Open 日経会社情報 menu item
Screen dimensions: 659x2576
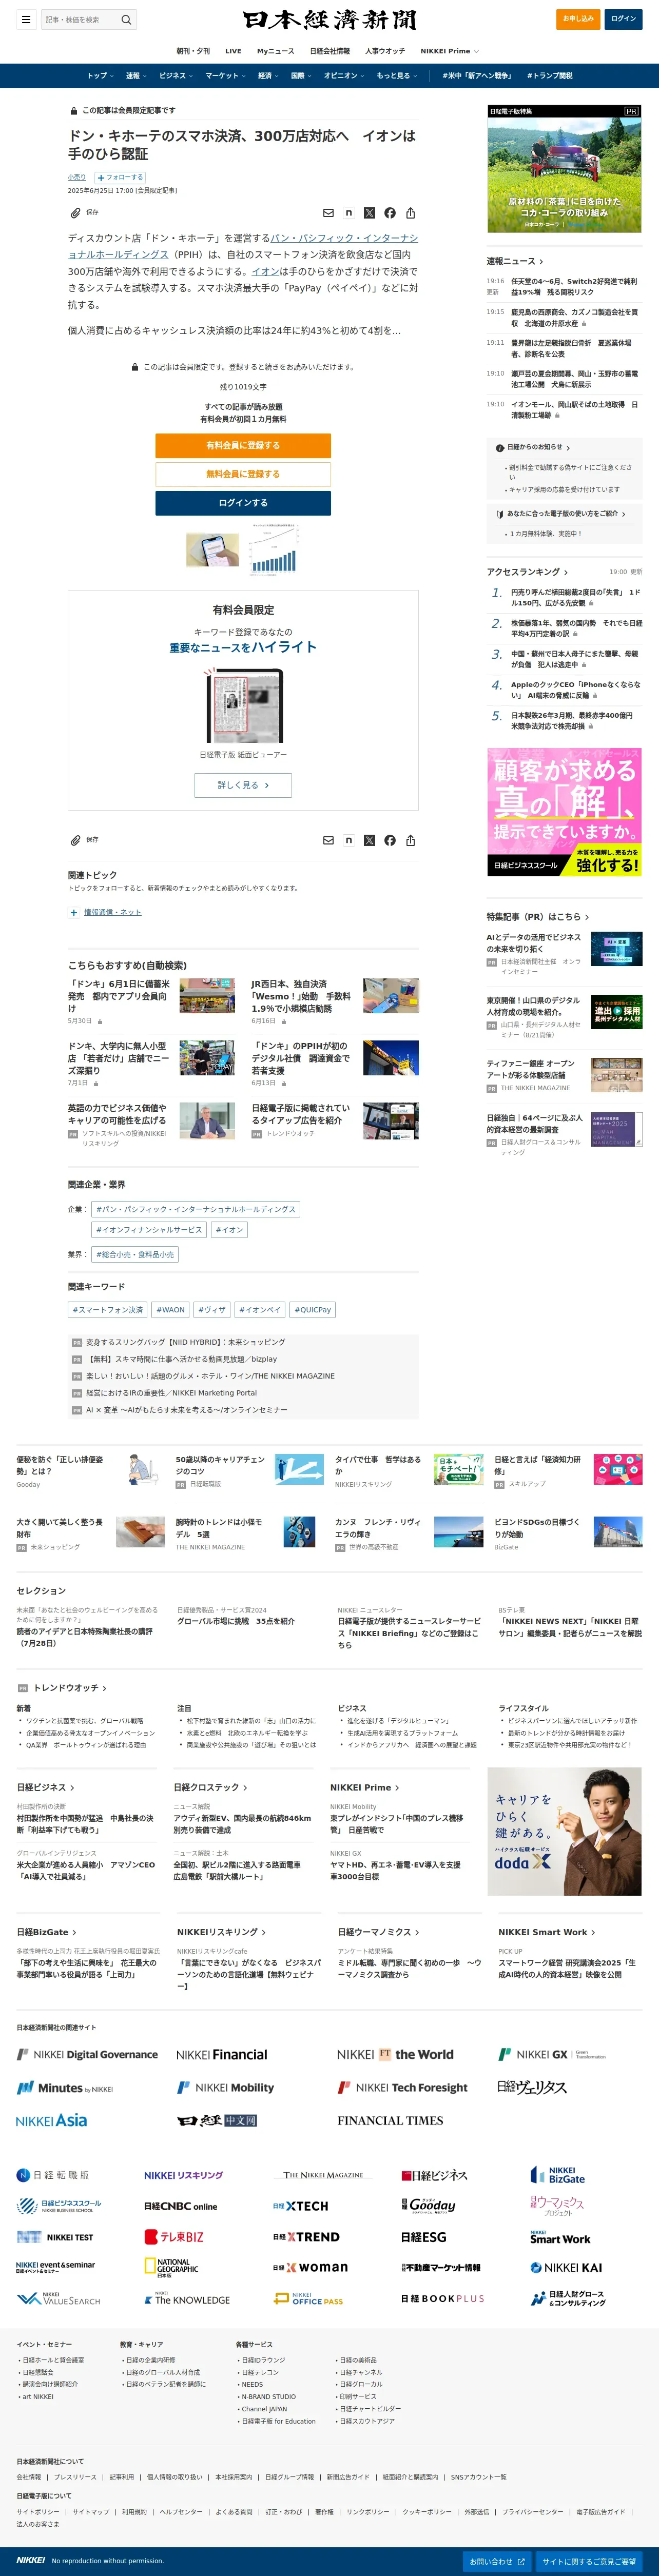(330, 51)
